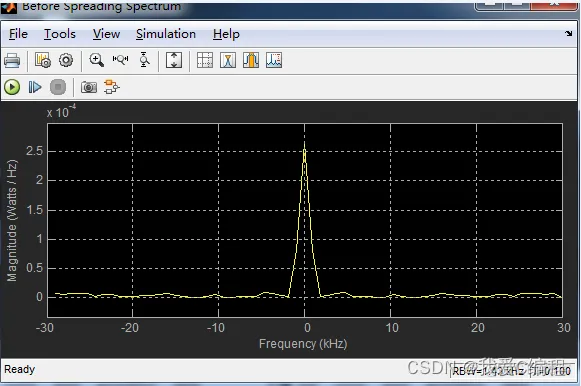This screenshot has width=581, height=386.
Task: Run the simulation with play button
Action: [x=12, y=87]
